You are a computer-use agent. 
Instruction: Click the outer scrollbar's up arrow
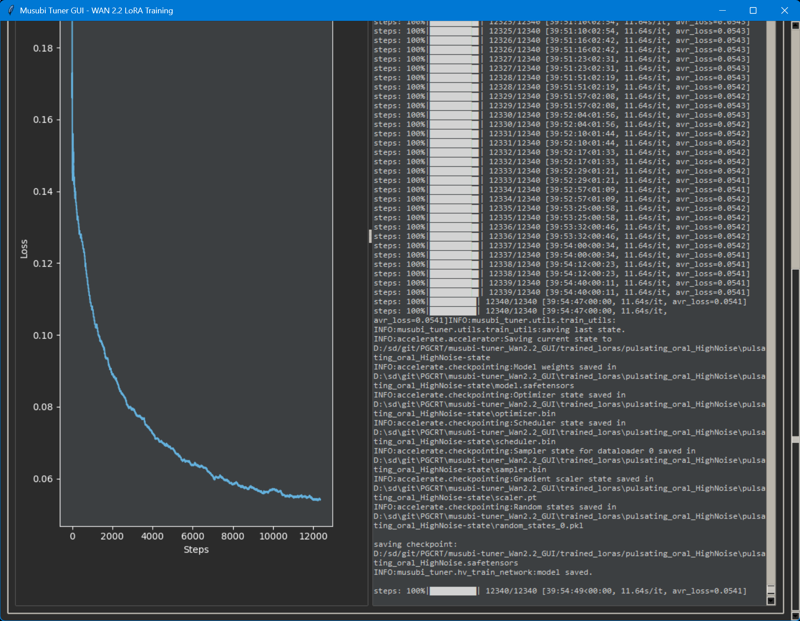pyautogui.click(x=795, y=25)
